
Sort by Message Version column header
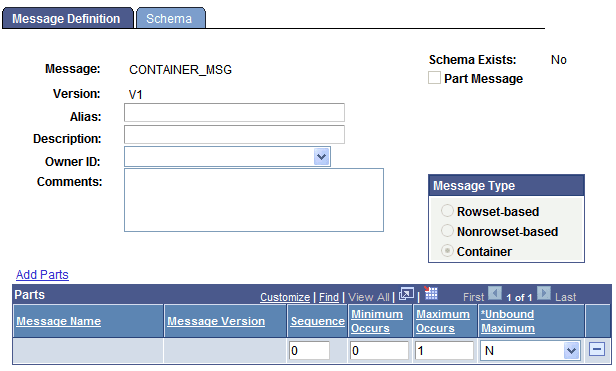click(x=216, y=321)
